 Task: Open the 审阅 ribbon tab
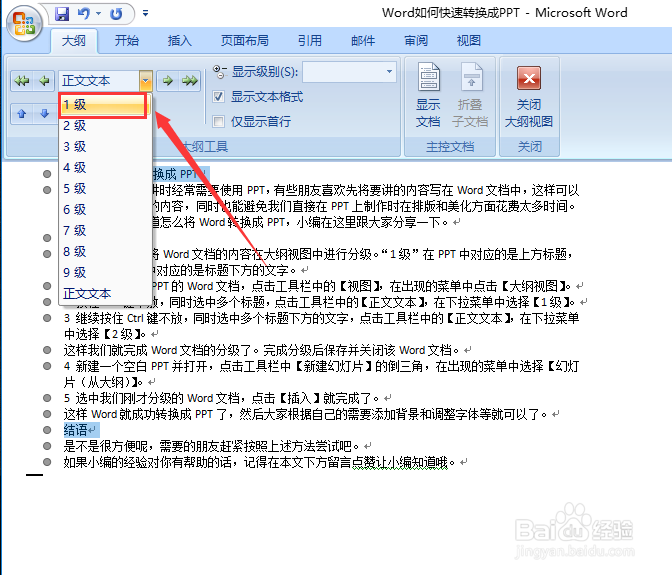click(416, 41)
